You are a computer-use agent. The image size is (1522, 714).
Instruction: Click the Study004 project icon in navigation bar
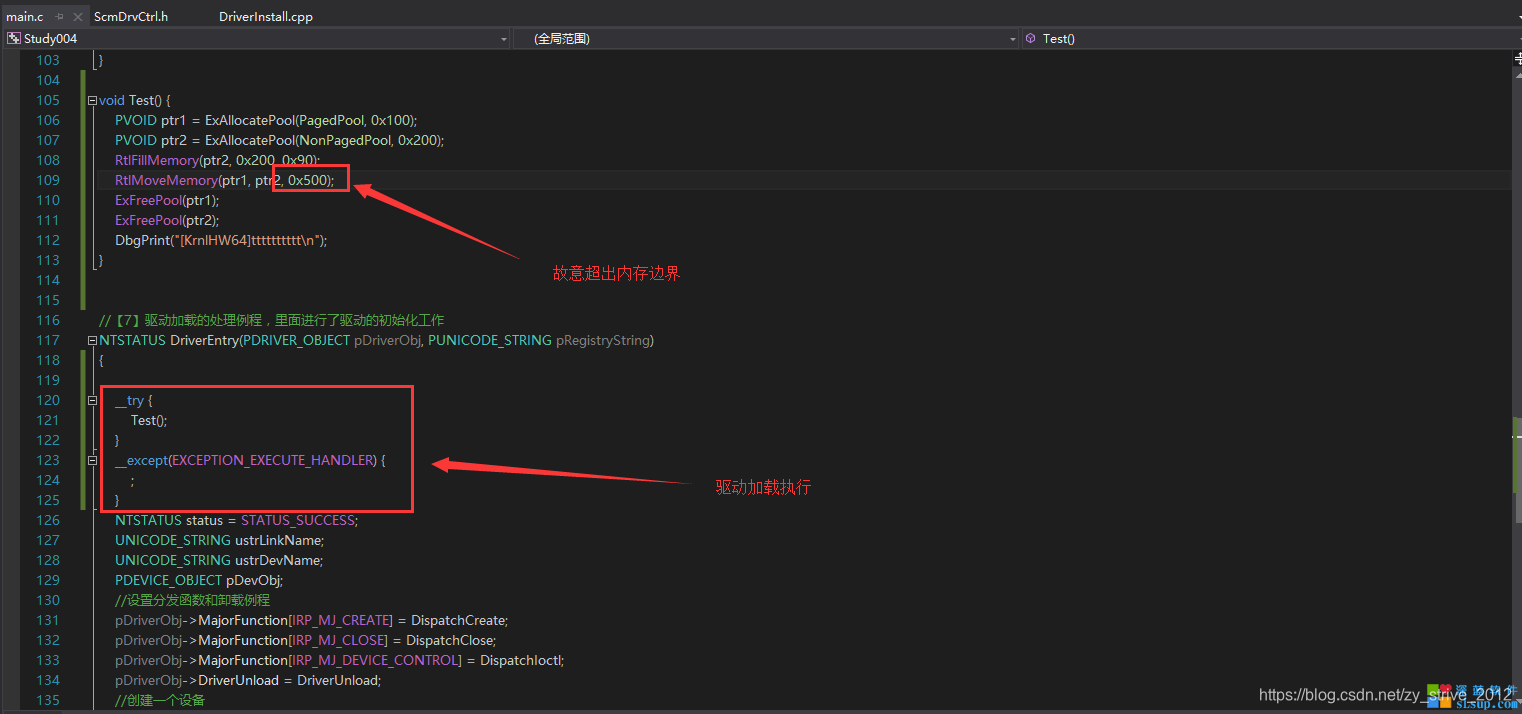click(13, 39)
